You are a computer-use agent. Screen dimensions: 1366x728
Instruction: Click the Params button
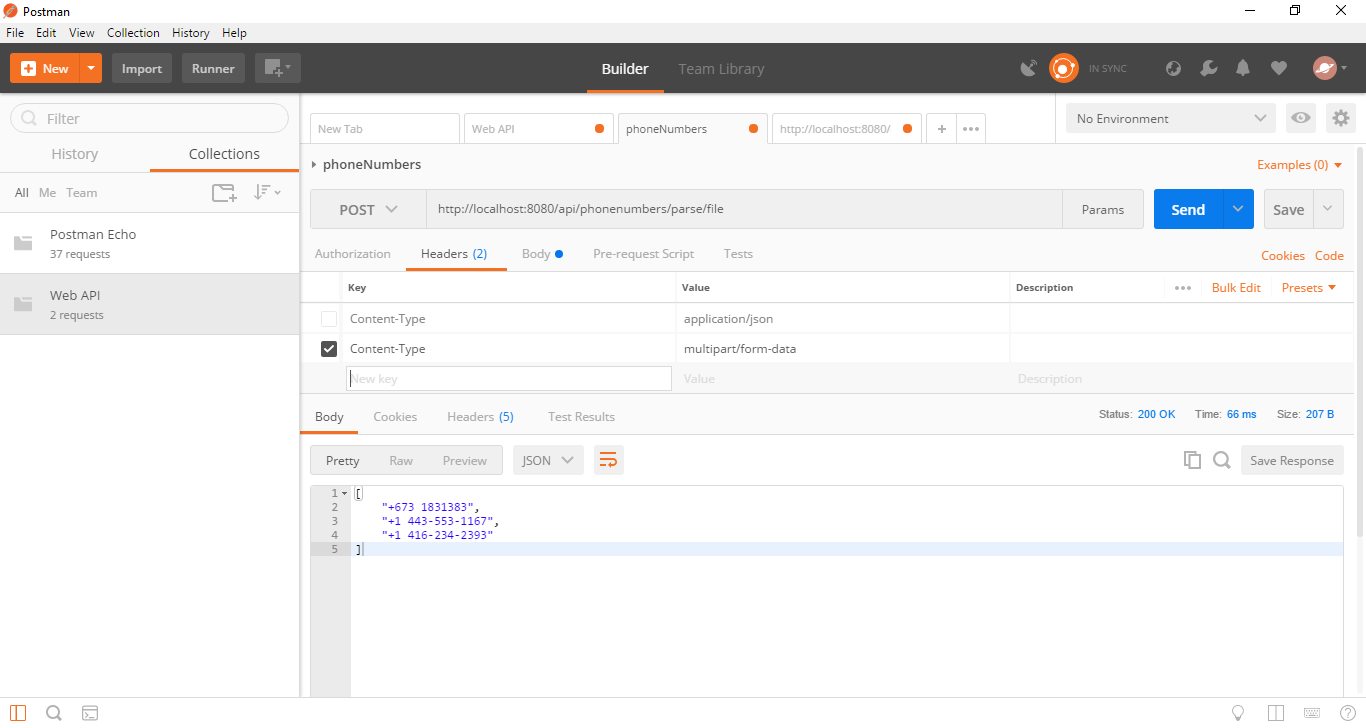click(x=1103, y=209)
